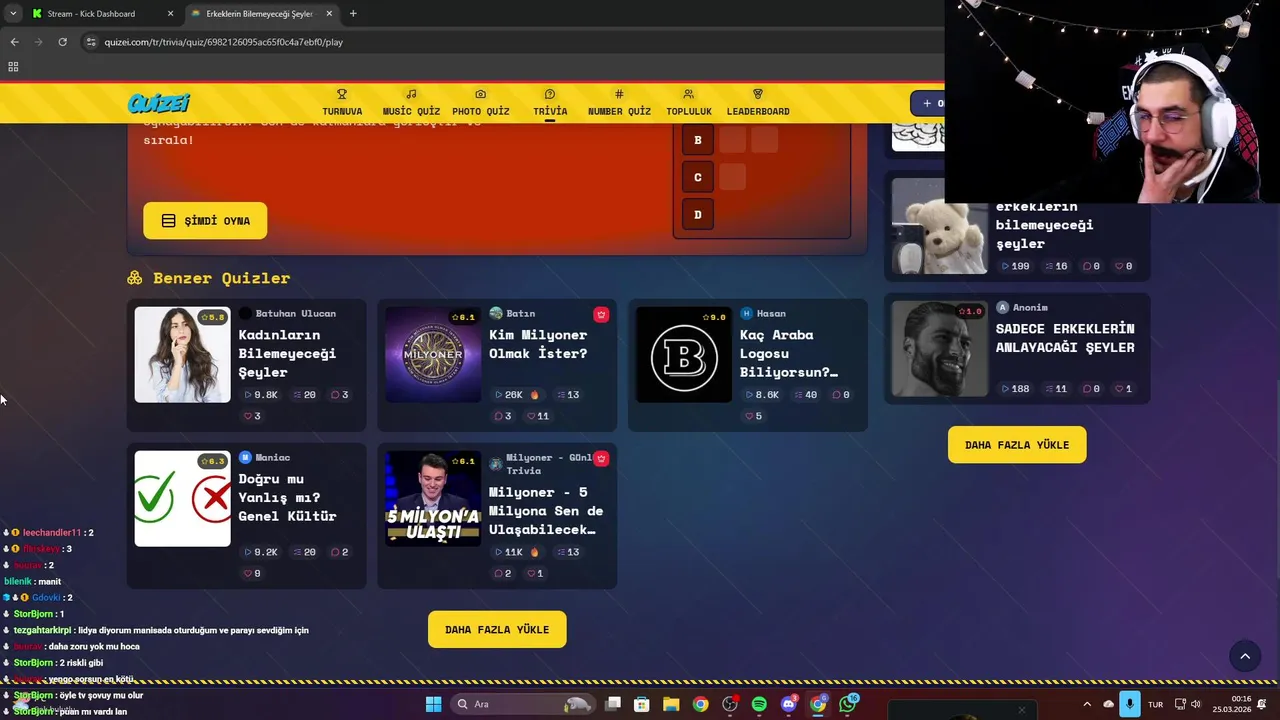Image resolution: width=1280 pixels, height=720 pixels.
Task: Open Kaç Araba Logosu Biliyorsun quiz thumbnail
Action: point(684,355)
